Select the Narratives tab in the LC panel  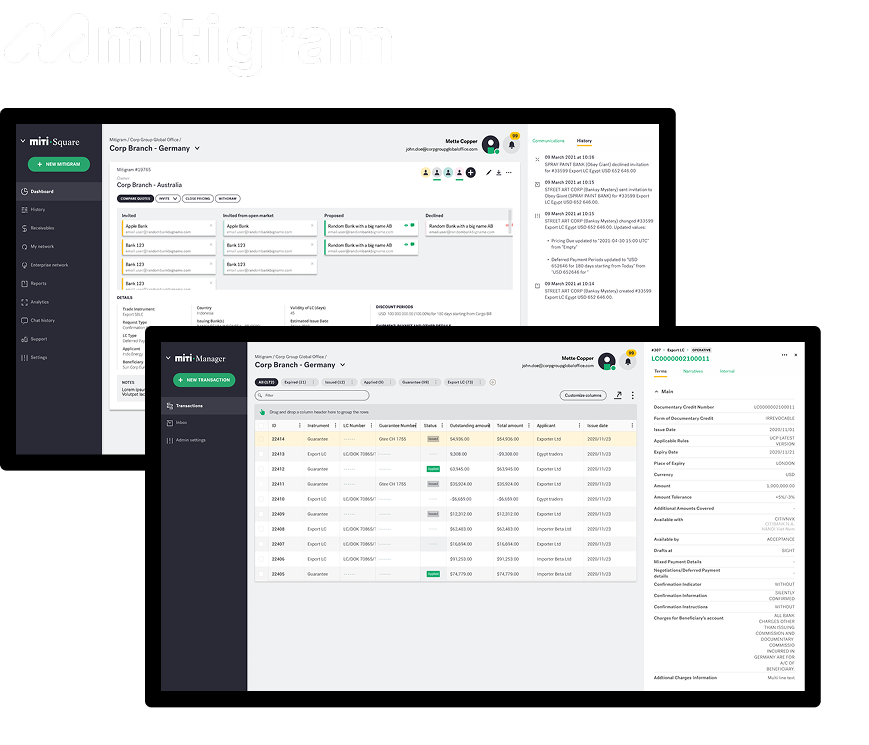[x=693, y=371]
